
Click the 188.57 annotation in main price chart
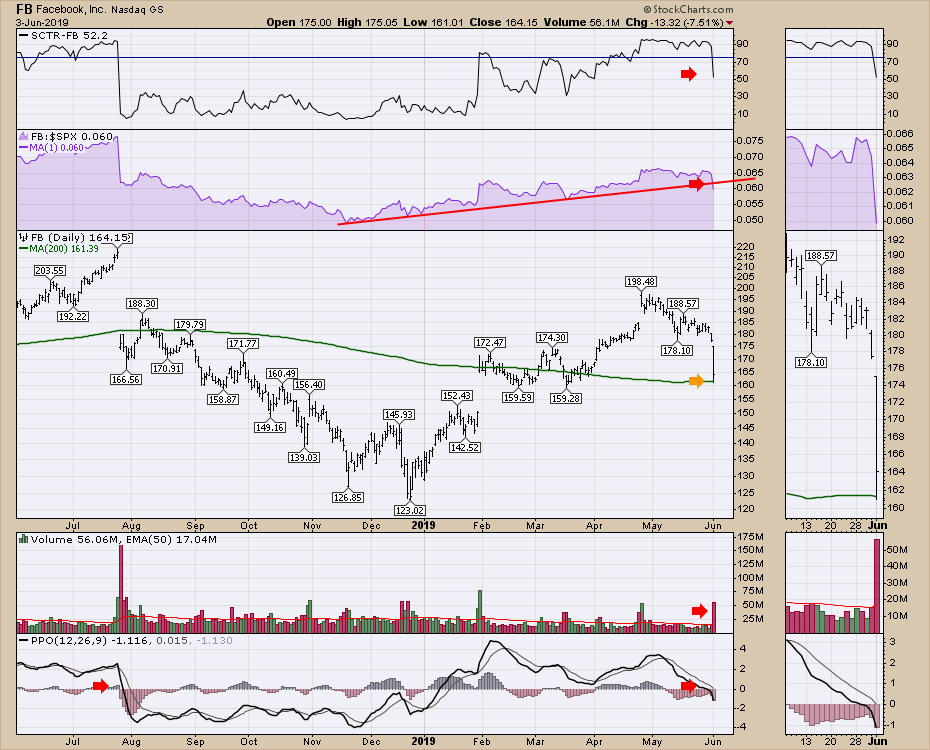tap(683, 304)
